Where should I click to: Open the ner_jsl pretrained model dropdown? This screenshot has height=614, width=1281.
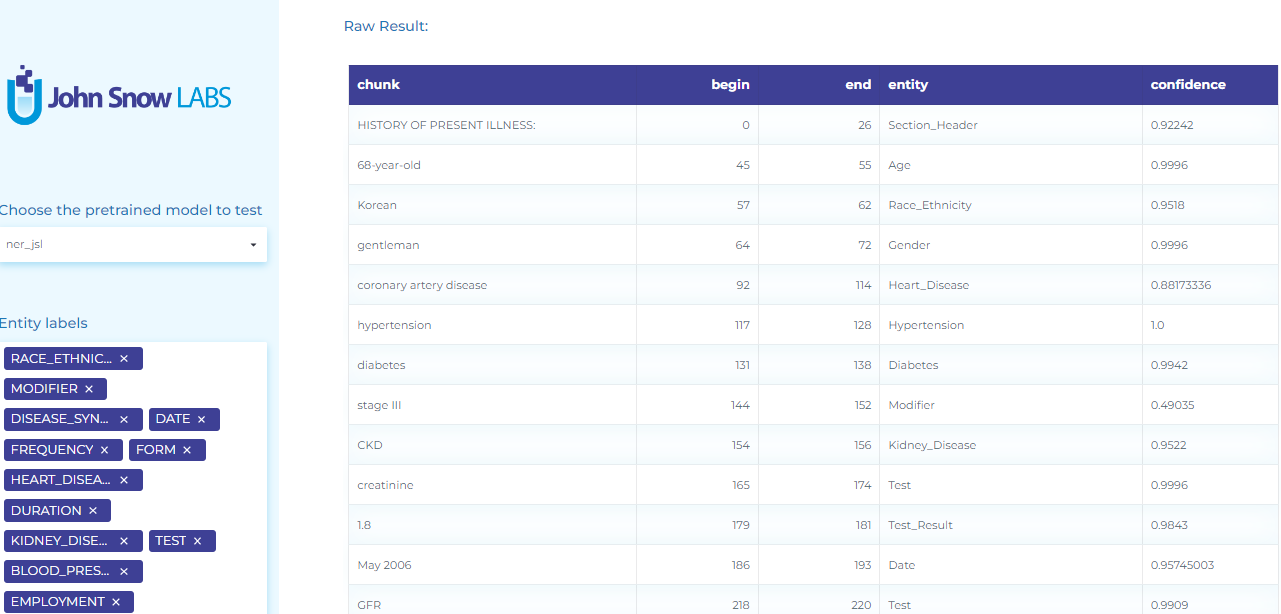(132, 245)
